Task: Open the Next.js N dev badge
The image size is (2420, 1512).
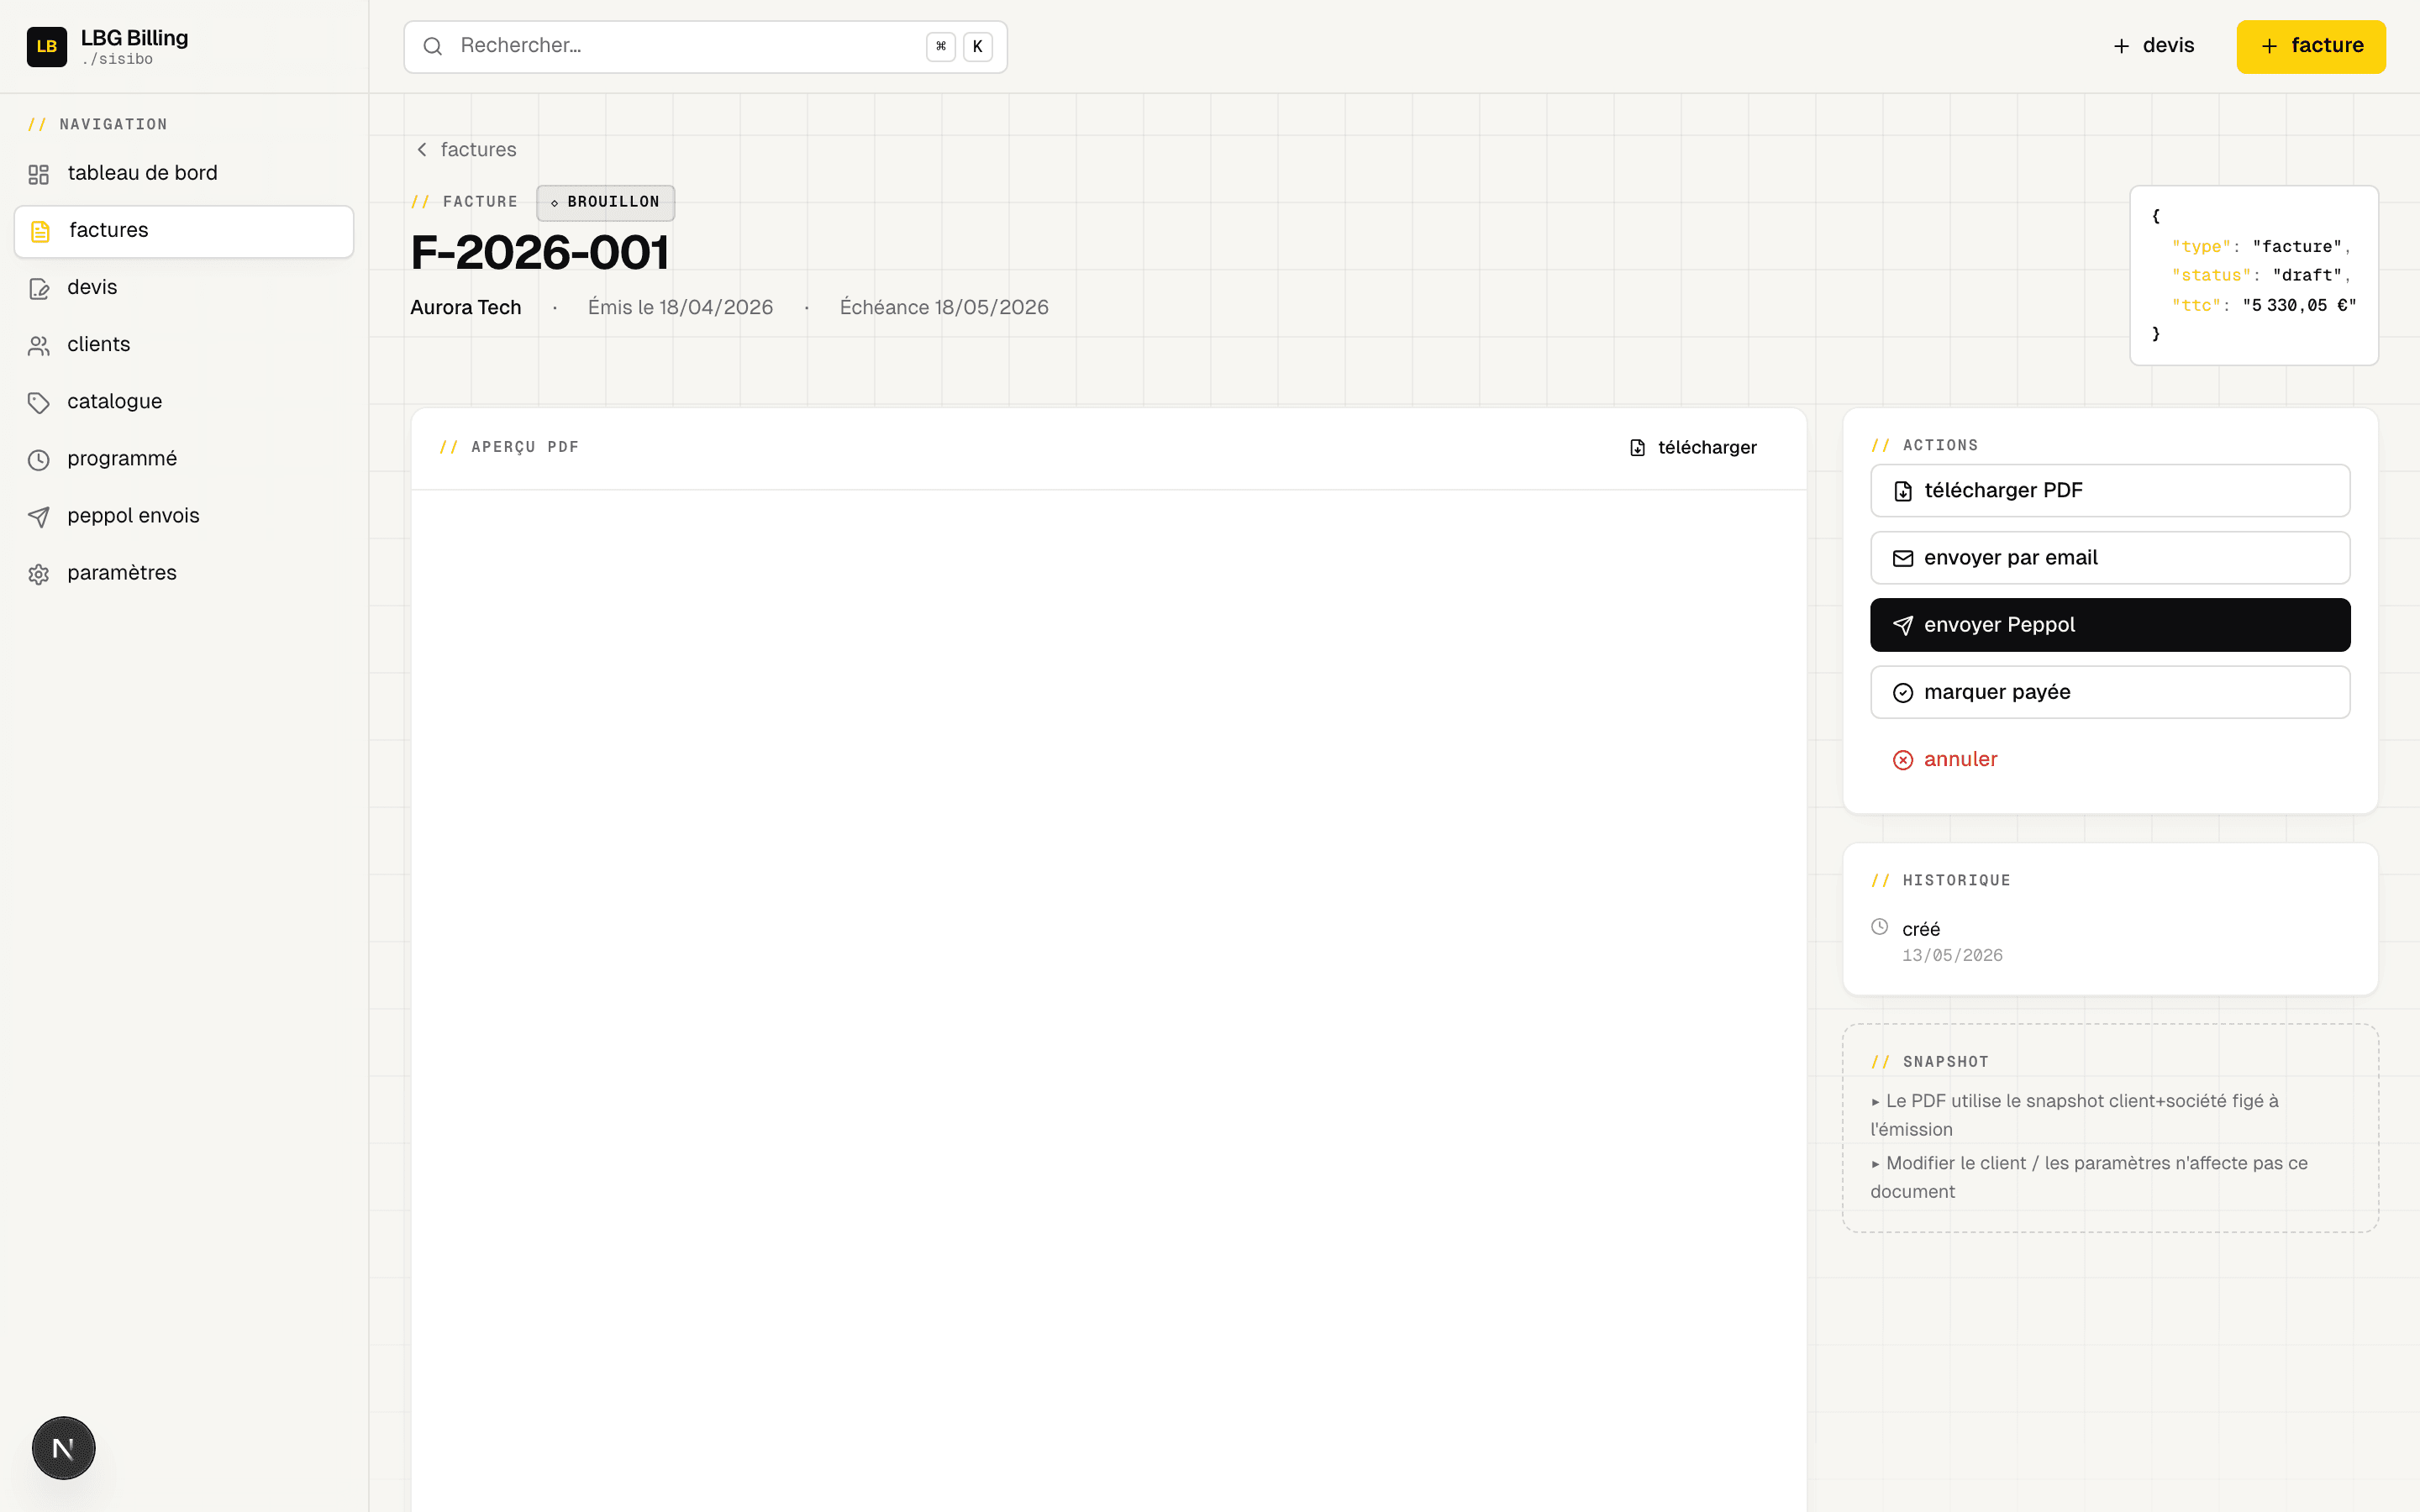Action: coord(63,1447)
